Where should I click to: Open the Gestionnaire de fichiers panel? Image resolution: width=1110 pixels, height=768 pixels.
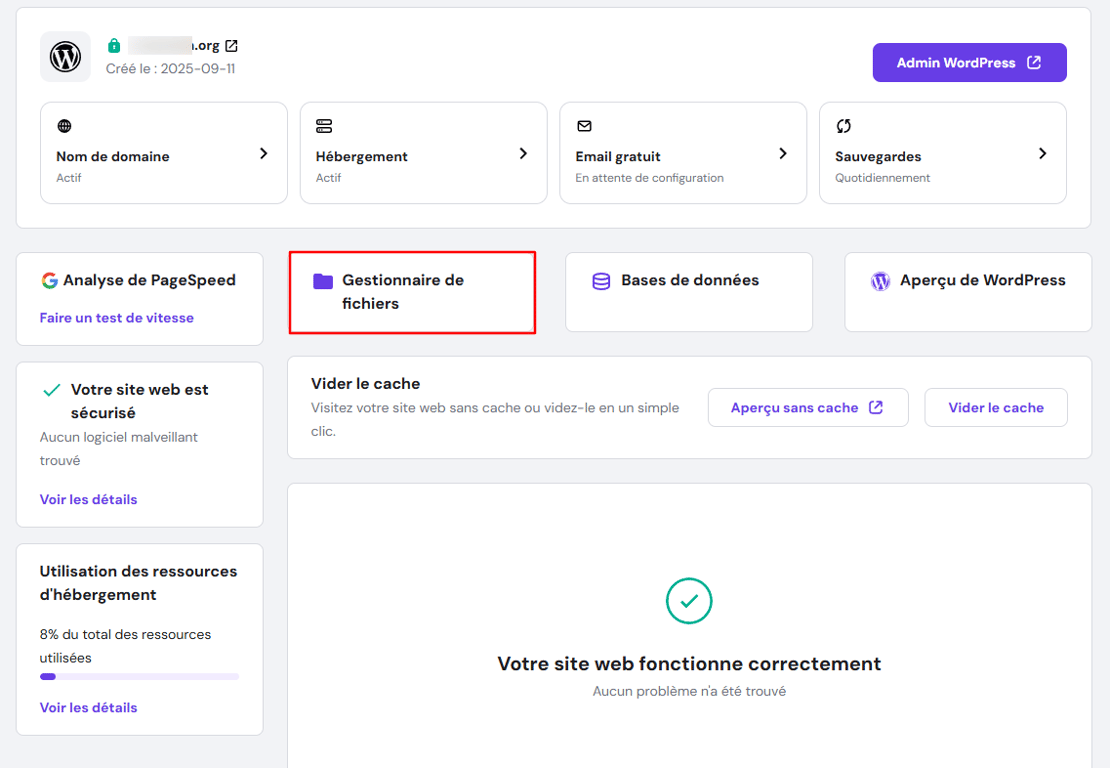click(412, 291)
